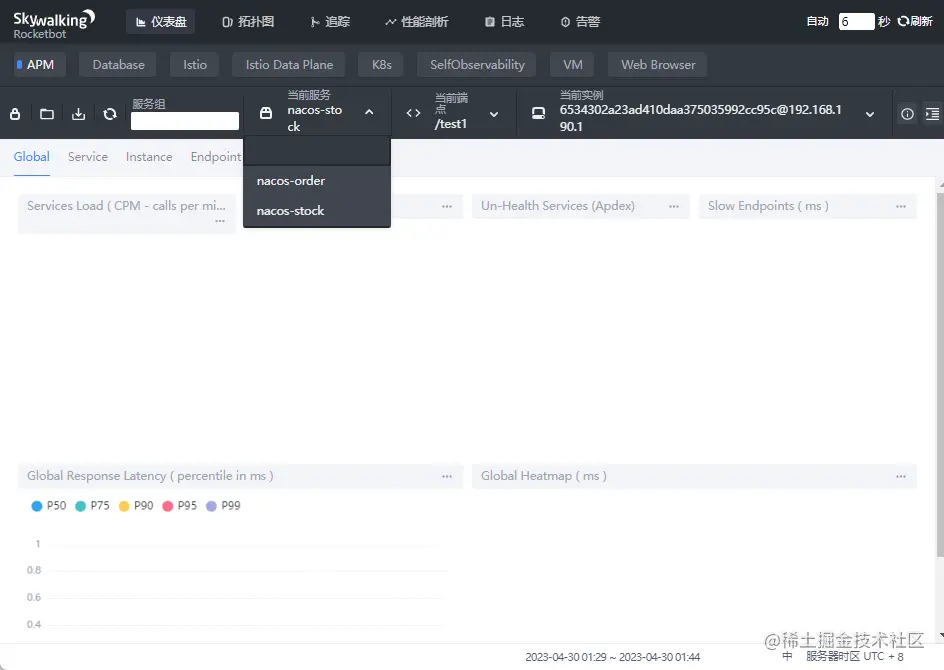Click the refresh interval seconds field
944x670 pixels.
pyautogui.click(x=856, y=22)
